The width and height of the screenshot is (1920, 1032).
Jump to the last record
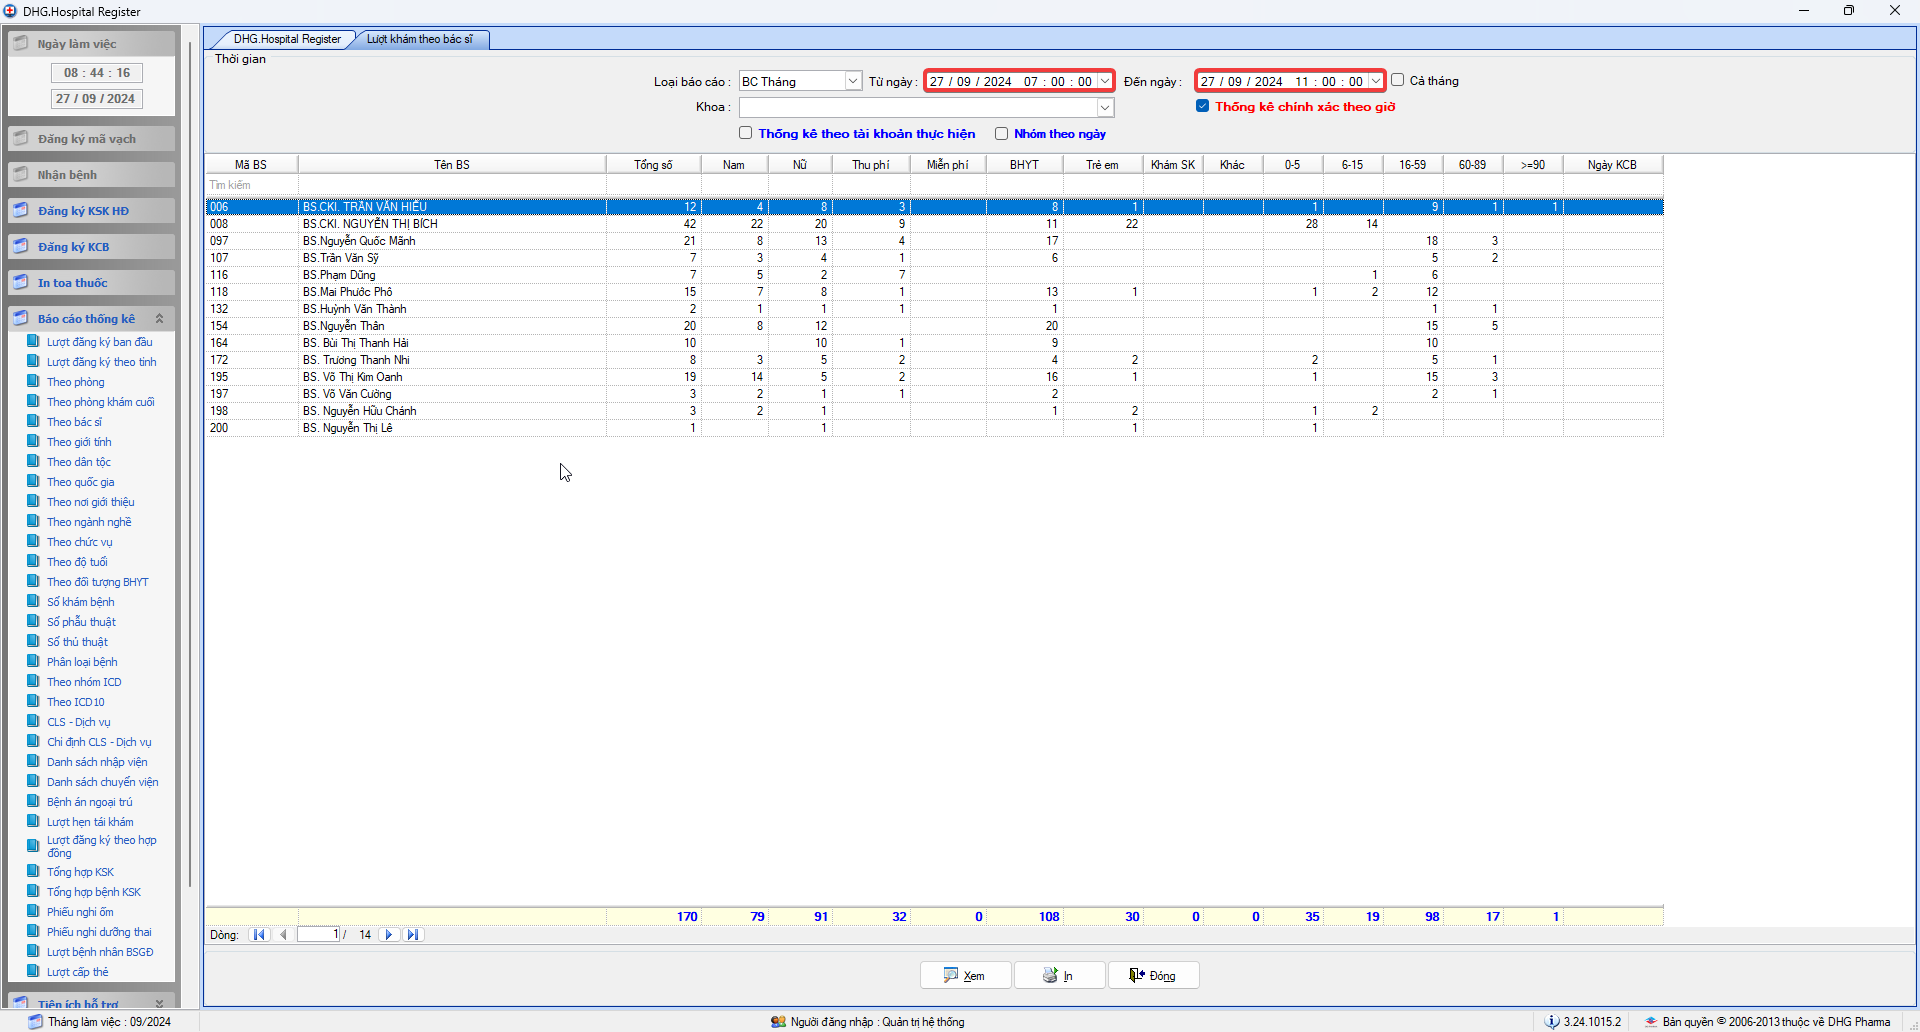click(x=413, y=935)
